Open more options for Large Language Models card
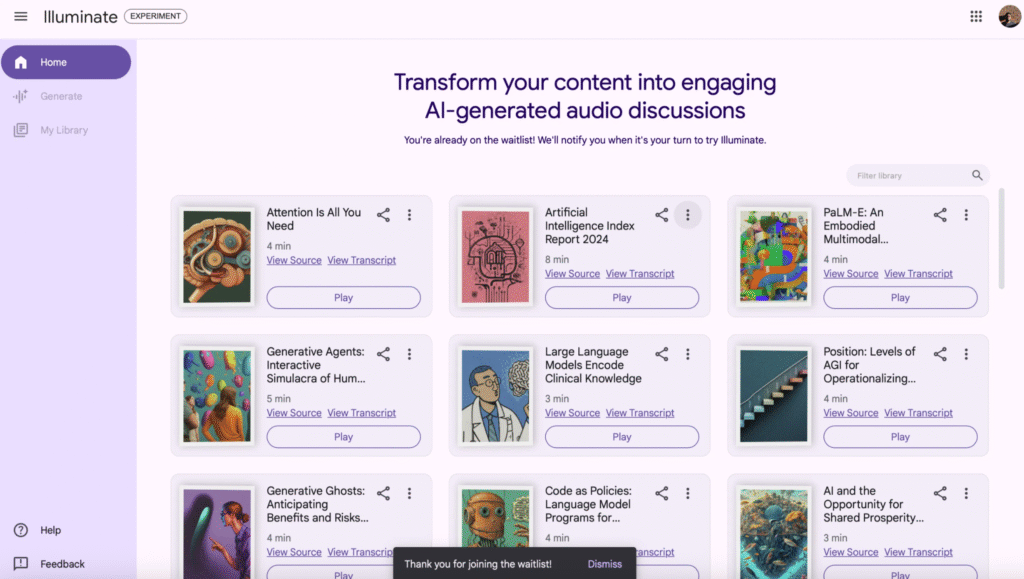Image resolution: width=1024 pixels, height=579 pixels. pos(688,354)
